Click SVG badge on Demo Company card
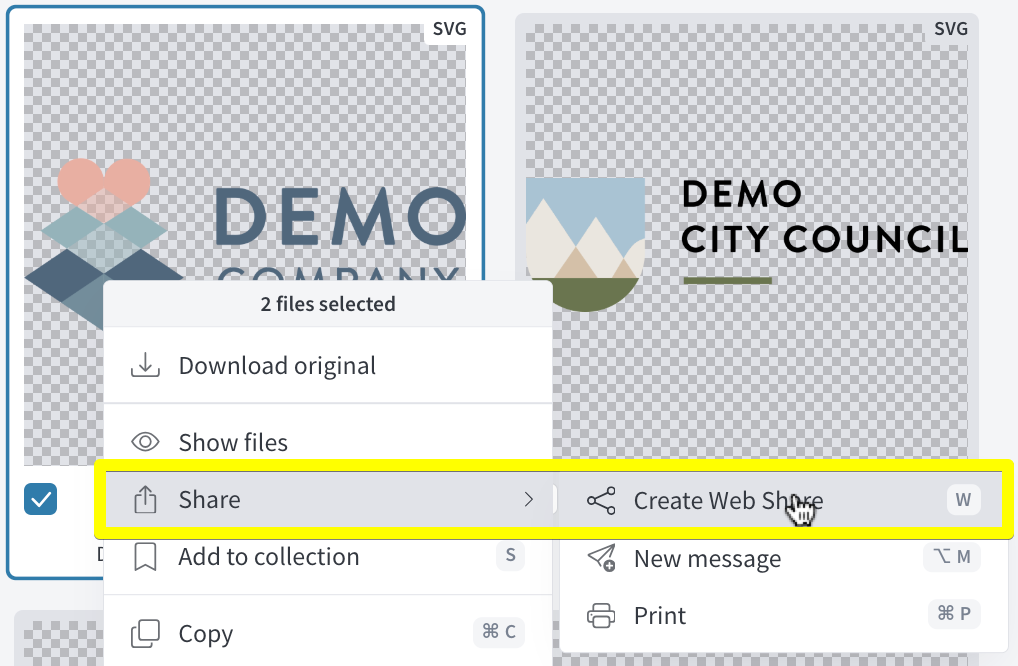Screen dimensions: 1018x666 tap(449, 29)
